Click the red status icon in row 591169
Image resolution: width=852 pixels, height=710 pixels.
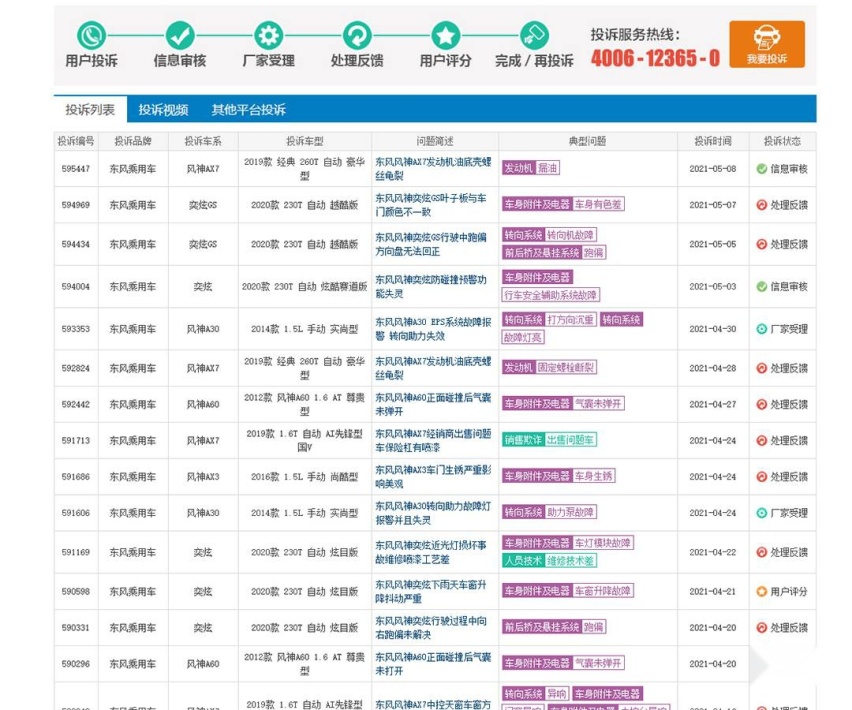click(x=761, y=552)
